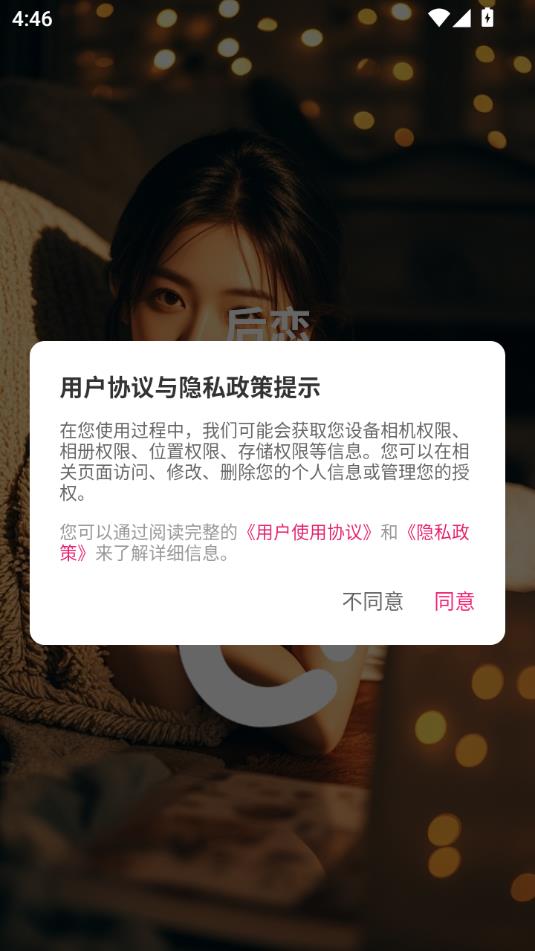535x951 pixels.
Task: Open the 《隐私政策 link text
Action: 435,532
